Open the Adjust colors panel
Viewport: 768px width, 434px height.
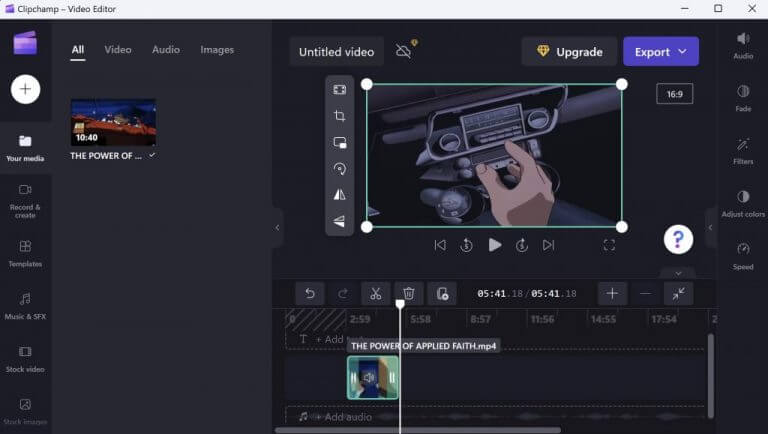[743, 203]
